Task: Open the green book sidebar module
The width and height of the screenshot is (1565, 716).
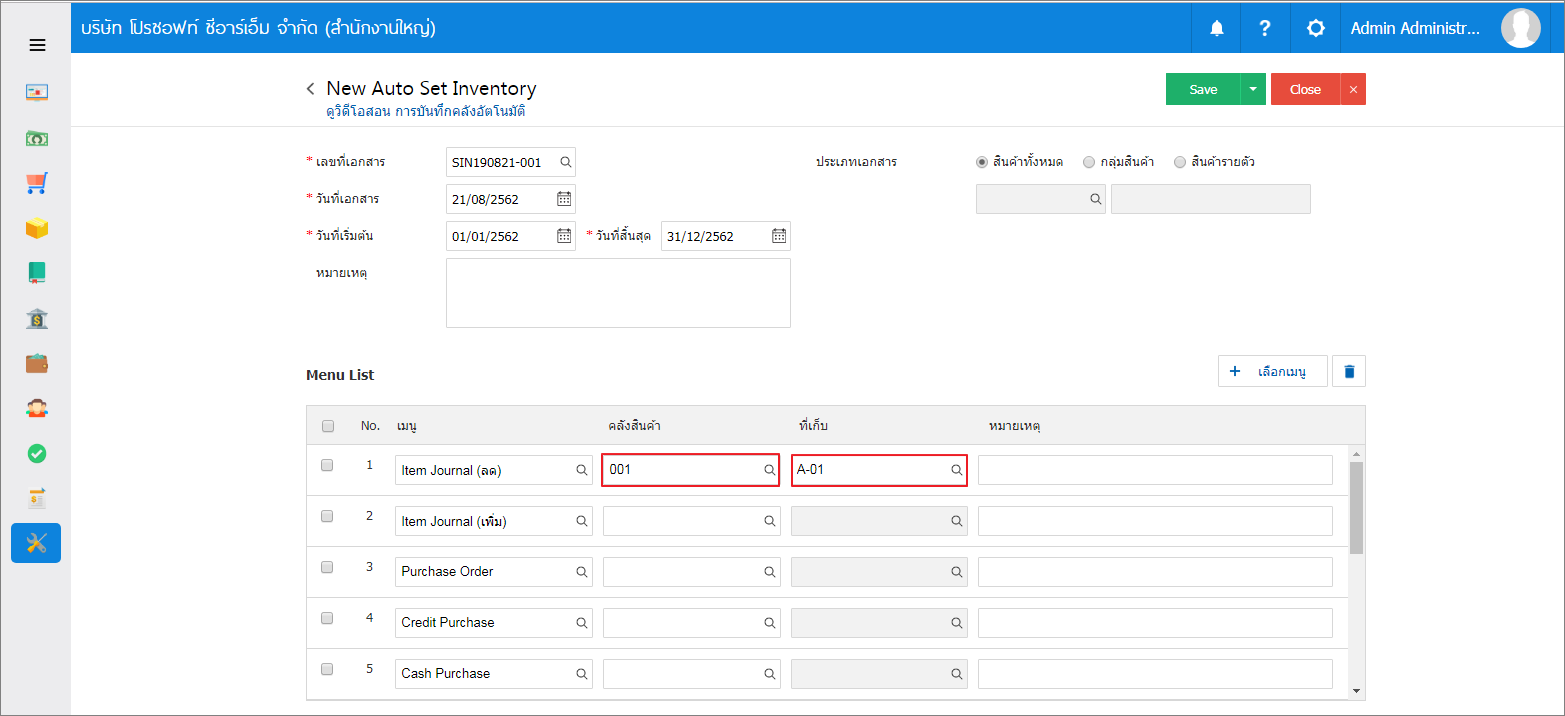Action: (37, 273)
